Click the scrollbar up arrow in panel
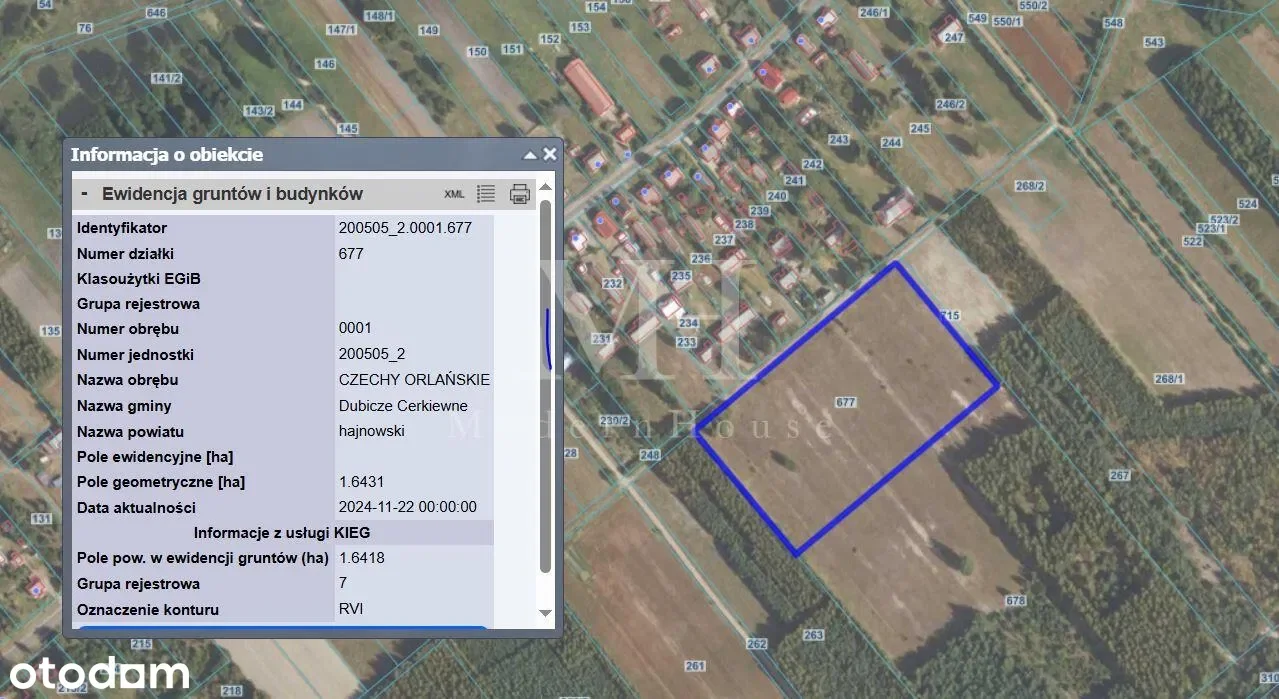Viewport: 1279px width, 699px height. [x=545, y=187]
